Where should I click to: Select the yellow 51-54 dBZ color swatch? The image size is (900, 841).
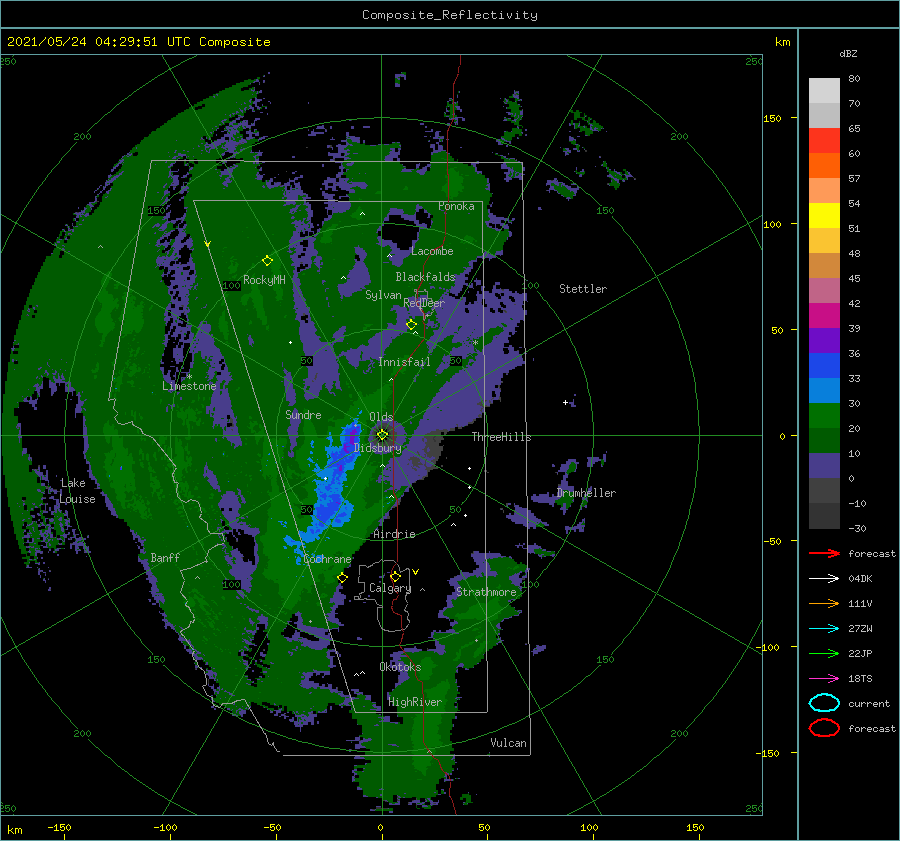824,216
